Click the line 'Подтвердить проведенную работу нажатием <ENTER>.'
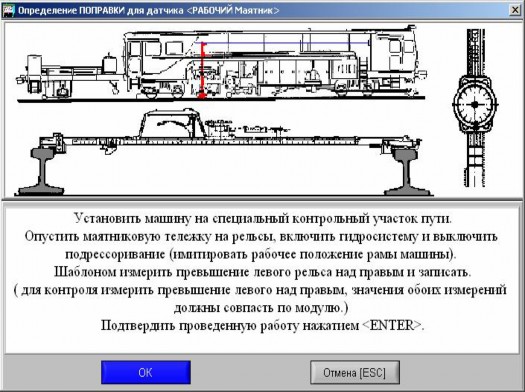 click(x=262, y=325)
